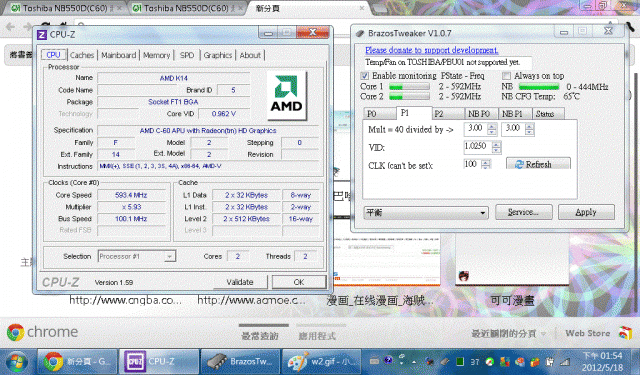Open 可可漫畫 thumbnail
Viewport: 640px width, 375px height.
pyautogui.click(x=512, y=259)
